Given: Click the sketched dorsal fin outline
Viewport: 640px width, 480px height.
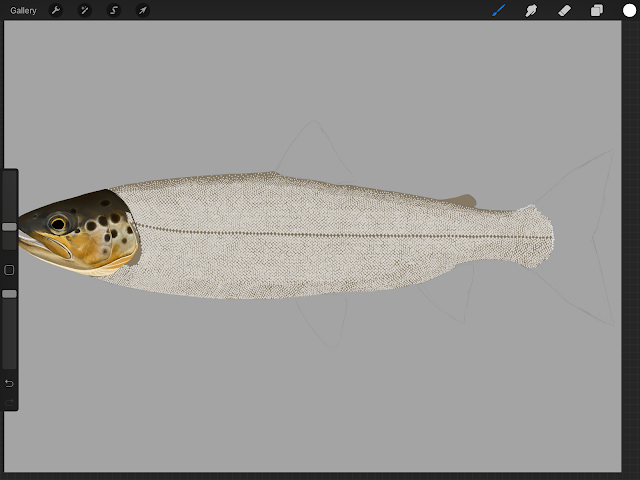Looking at the screenshot, I should [x=315, y=147].
